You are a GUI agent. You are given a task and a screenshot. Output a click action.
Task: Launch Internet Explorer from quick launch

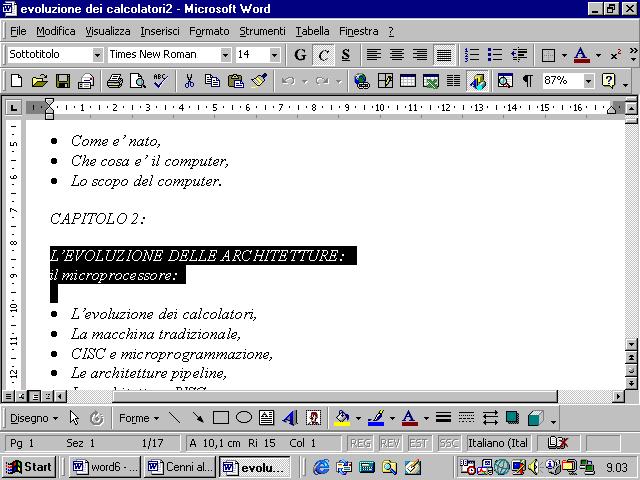(321, 467)
